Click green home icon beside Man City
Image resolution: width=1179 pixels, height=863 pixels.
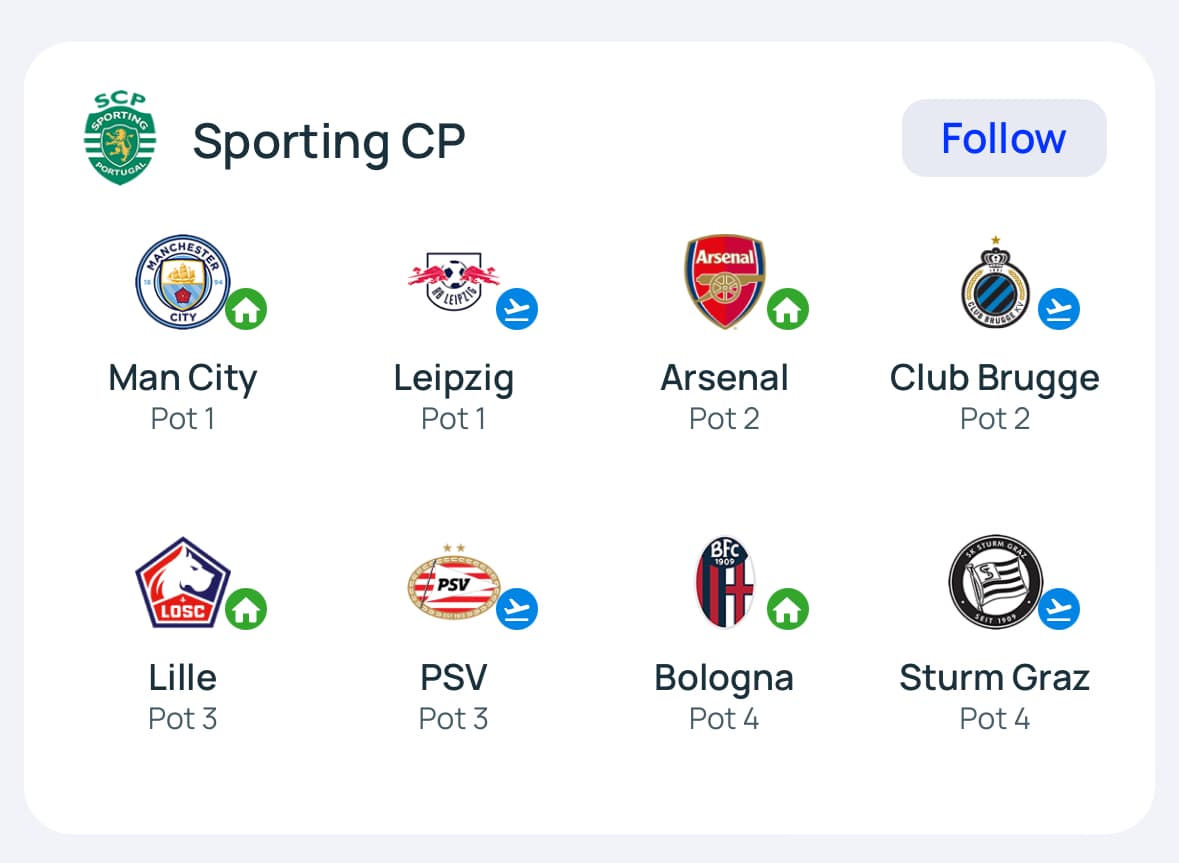click(x=246, y=310)
